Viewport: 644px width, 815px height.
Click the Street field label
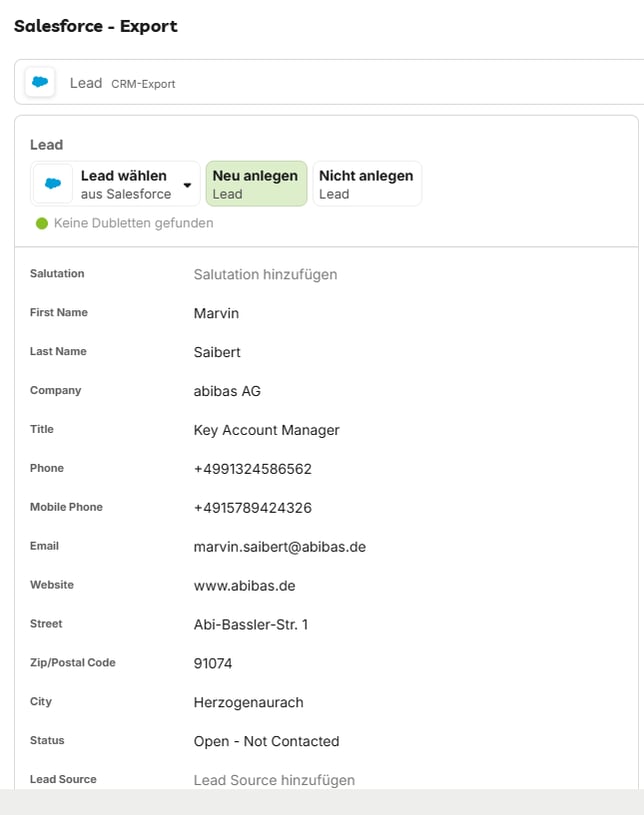pos(46,624)
